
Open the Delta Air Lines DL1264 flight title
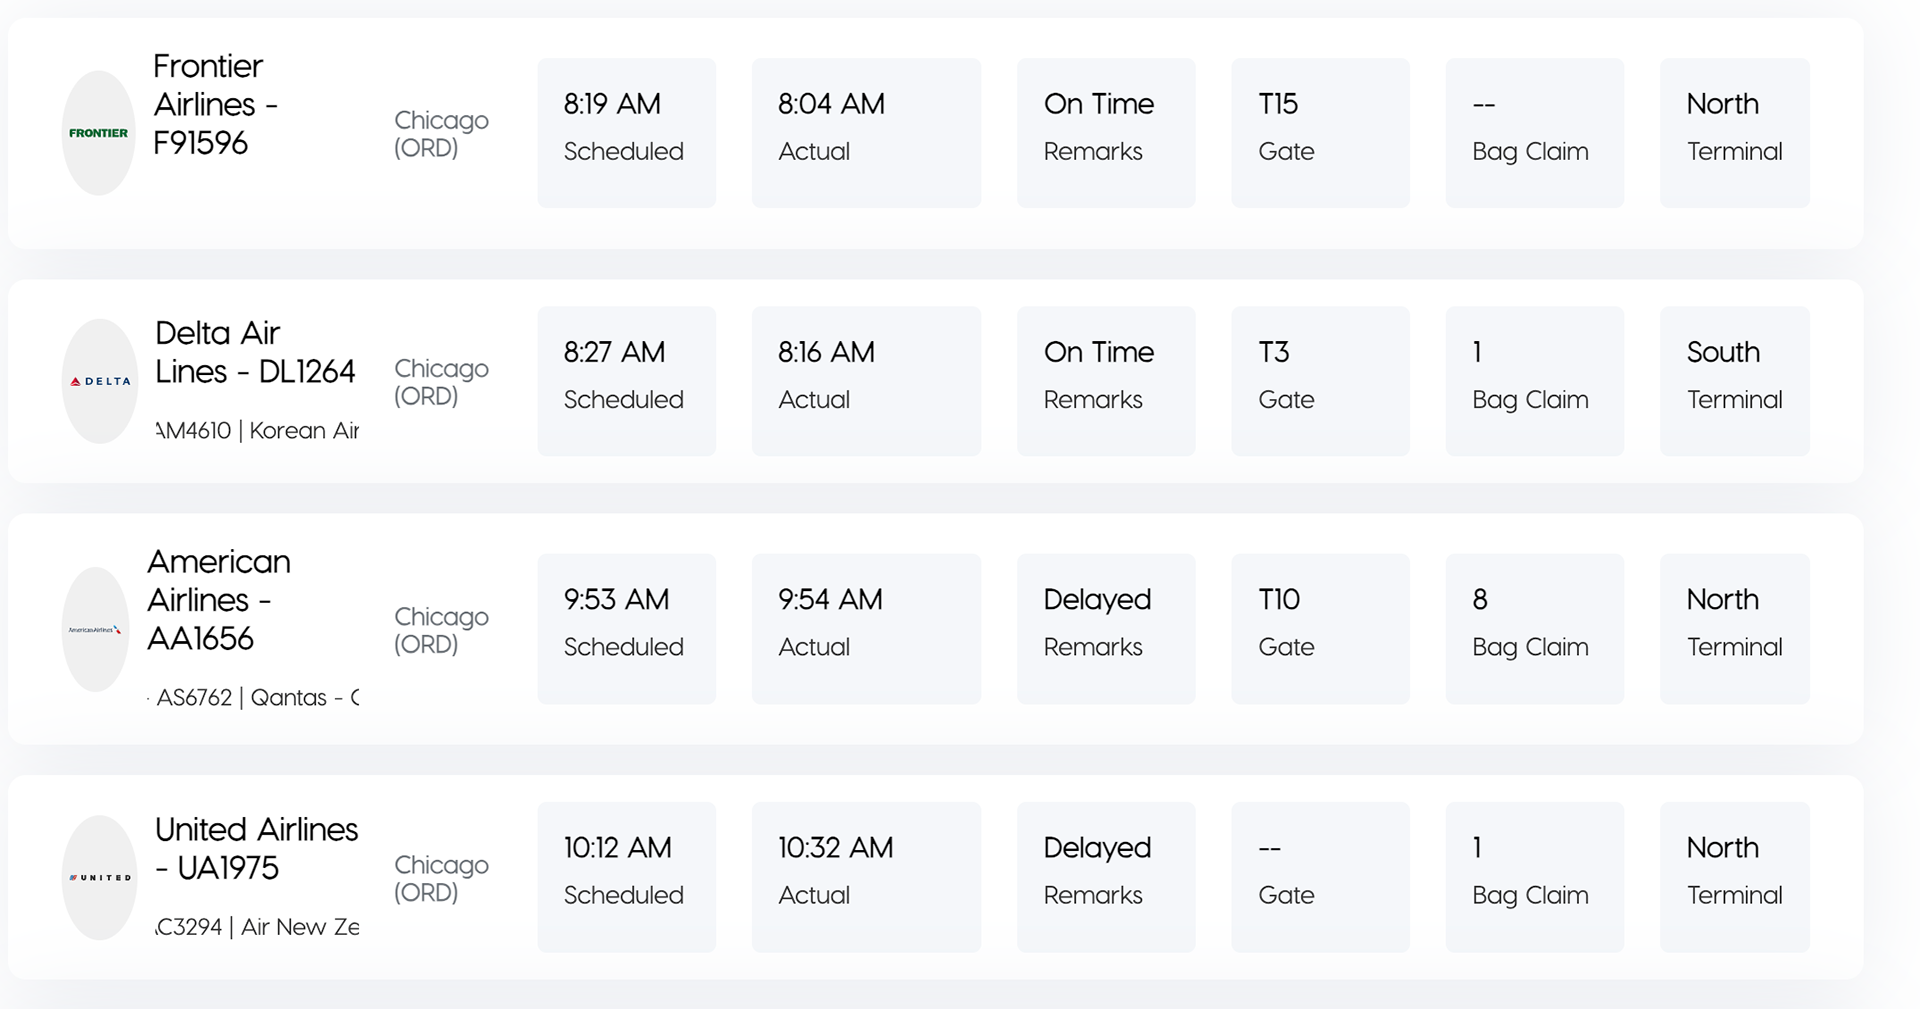click(x=255, y=352)
